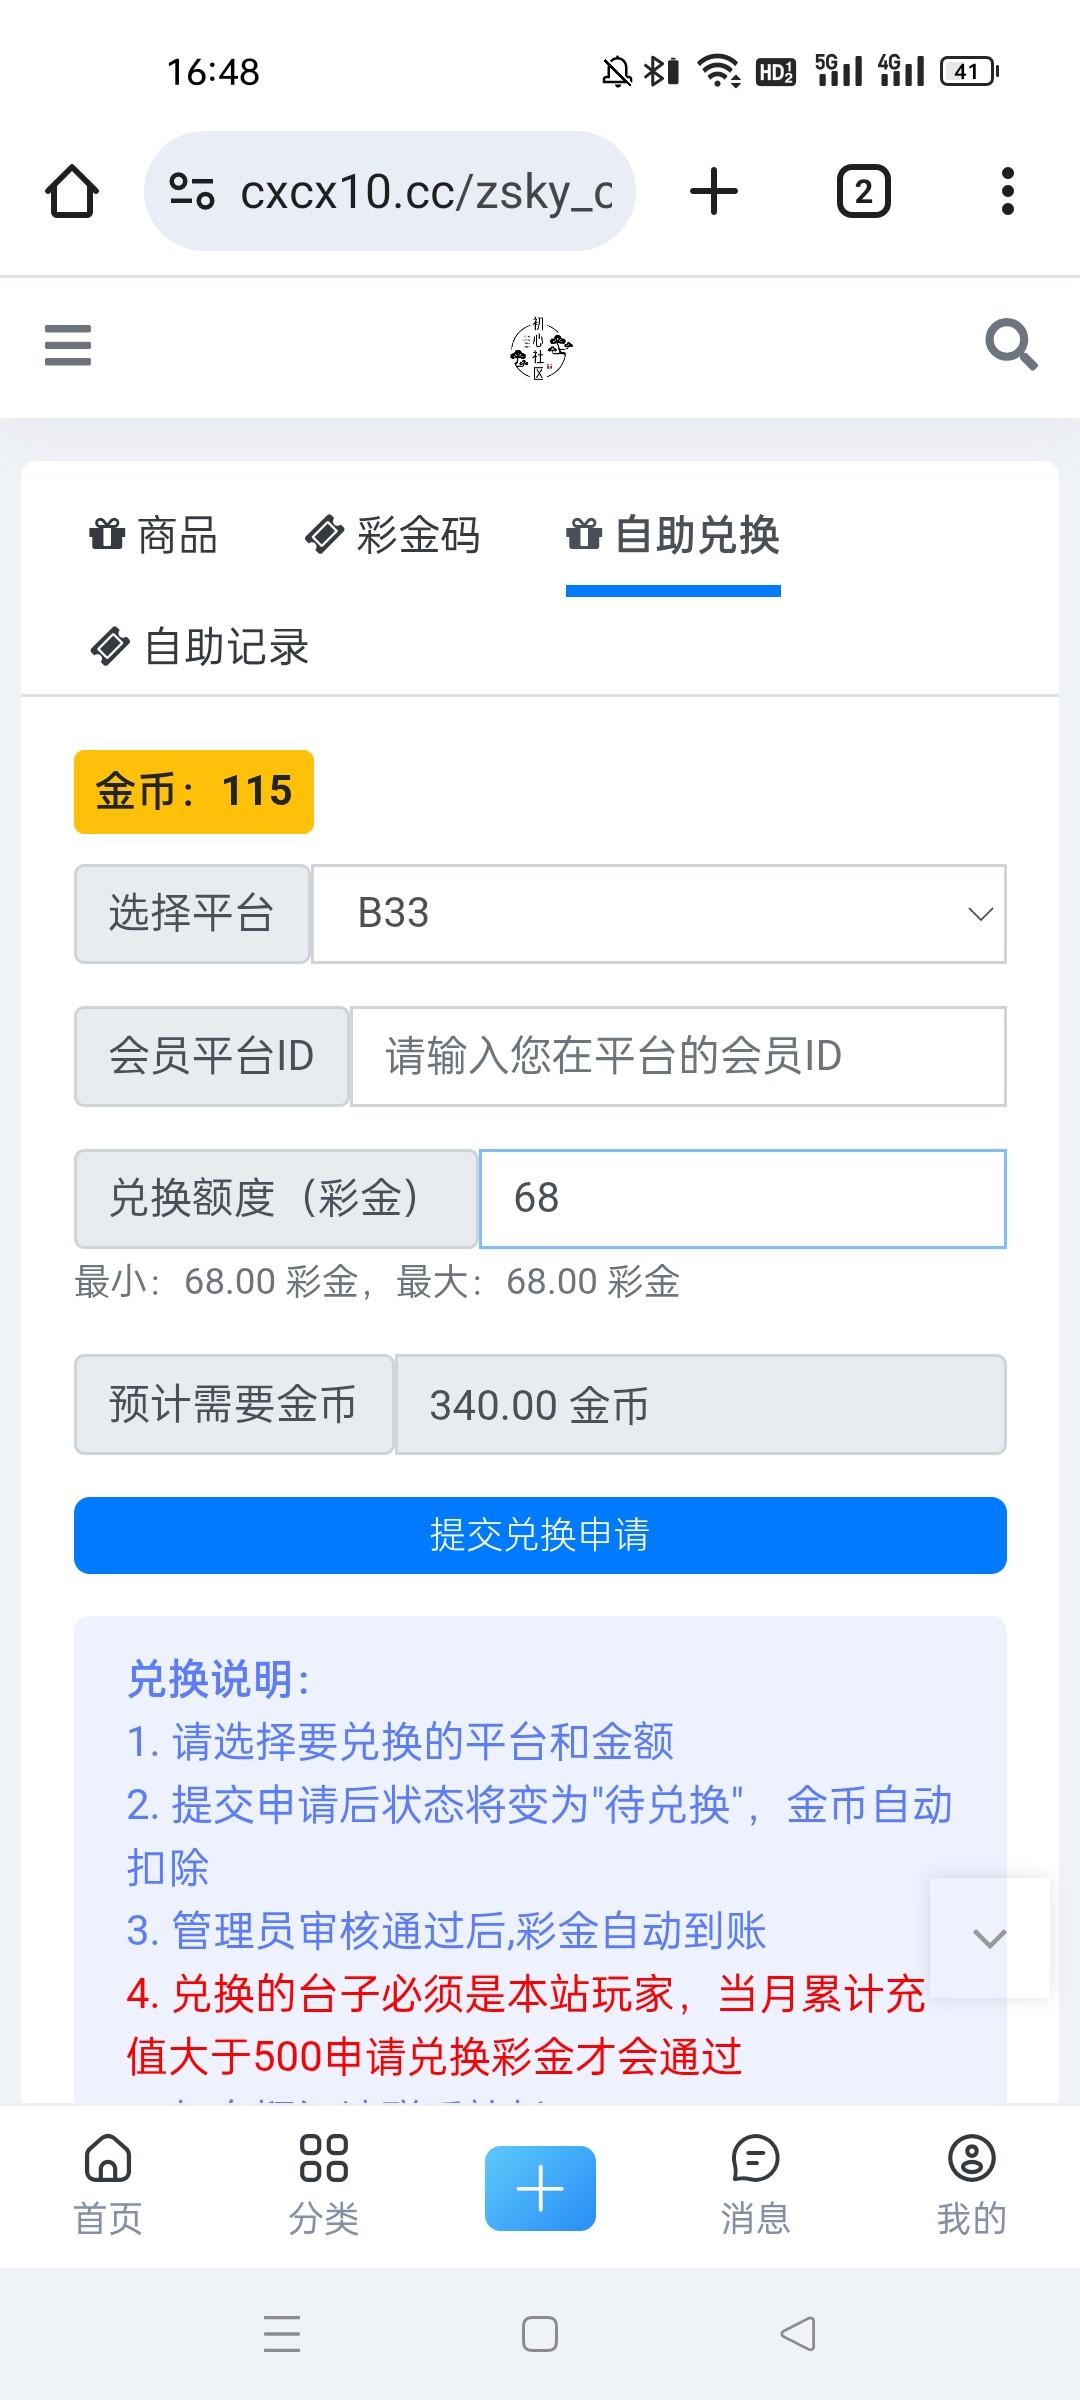Viewport: 1080px width, 2400px height.
Task: Open the tab switcher showing 2 tabs
Action: 863,191
